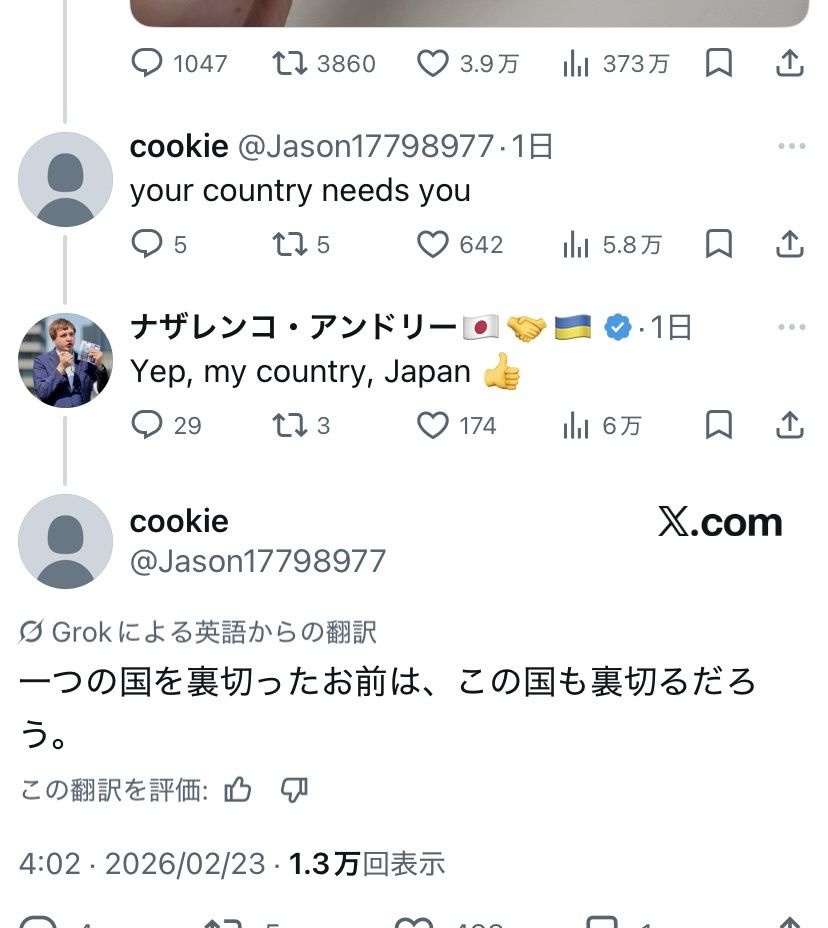Share the top post with 1047 replies

pyautogui.click(x=789, y=64)
